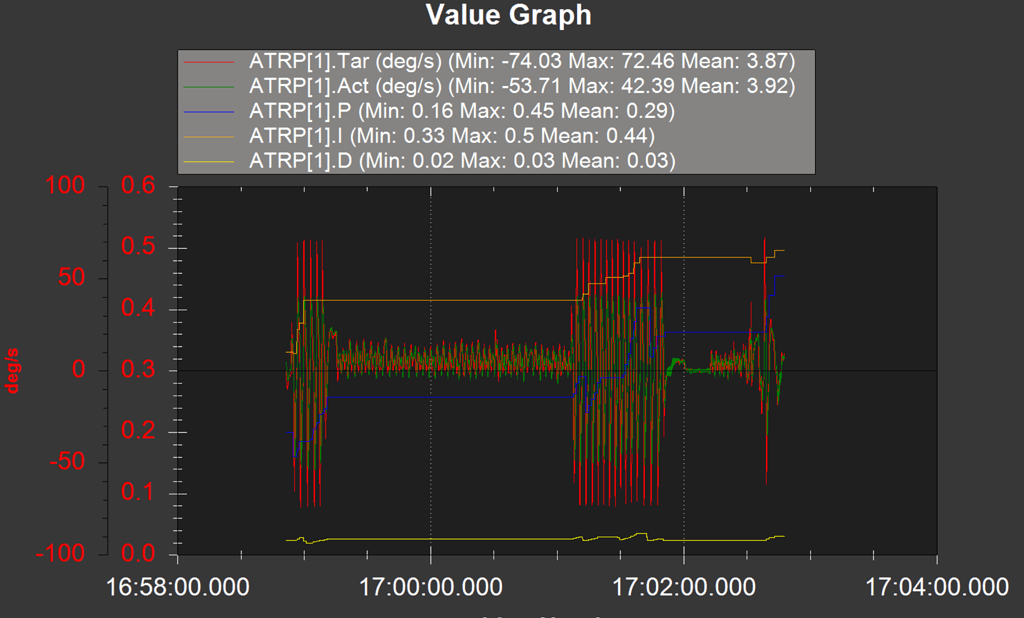
Task: Select the ATRP[1].Act legend entry
Action: 450,86
